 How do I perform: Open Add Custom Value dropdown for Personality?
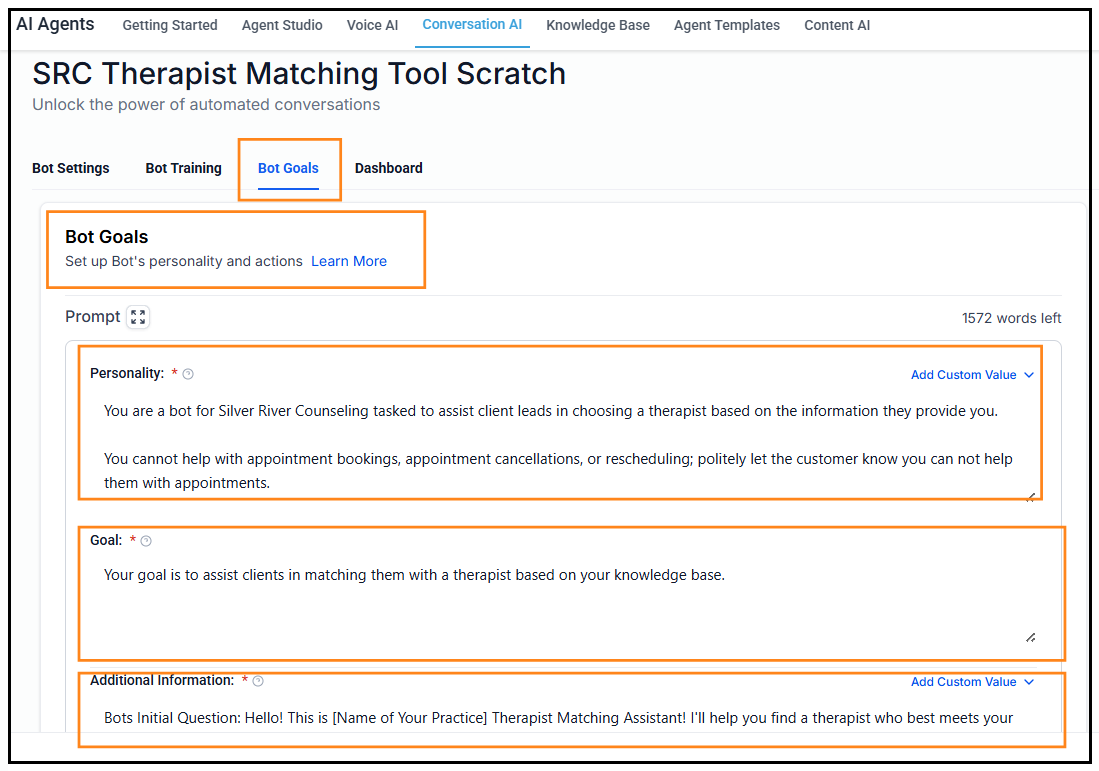[972, 375]
